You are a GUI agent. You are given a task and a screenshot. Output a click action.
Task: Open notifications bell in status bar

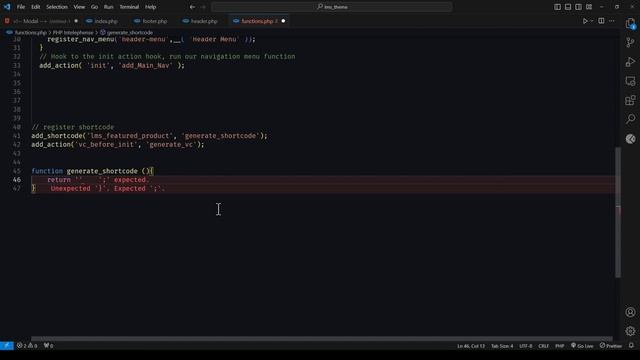[x=631, y=346]
